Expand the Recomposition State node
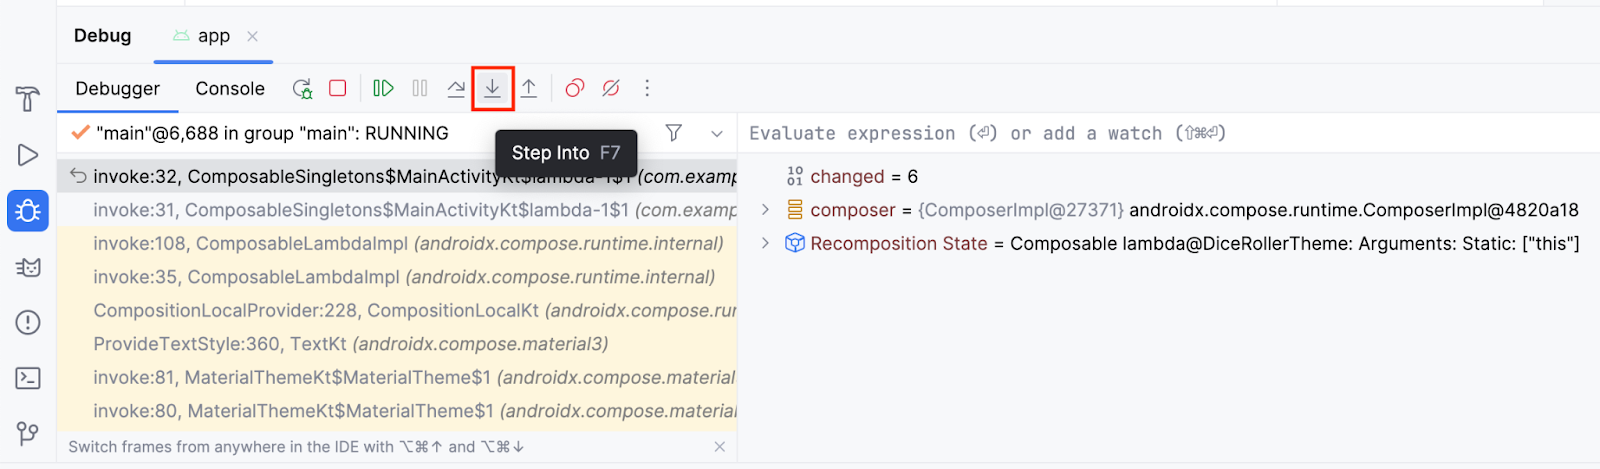This screenshot has height=469, width=1600. coord(765,243)
